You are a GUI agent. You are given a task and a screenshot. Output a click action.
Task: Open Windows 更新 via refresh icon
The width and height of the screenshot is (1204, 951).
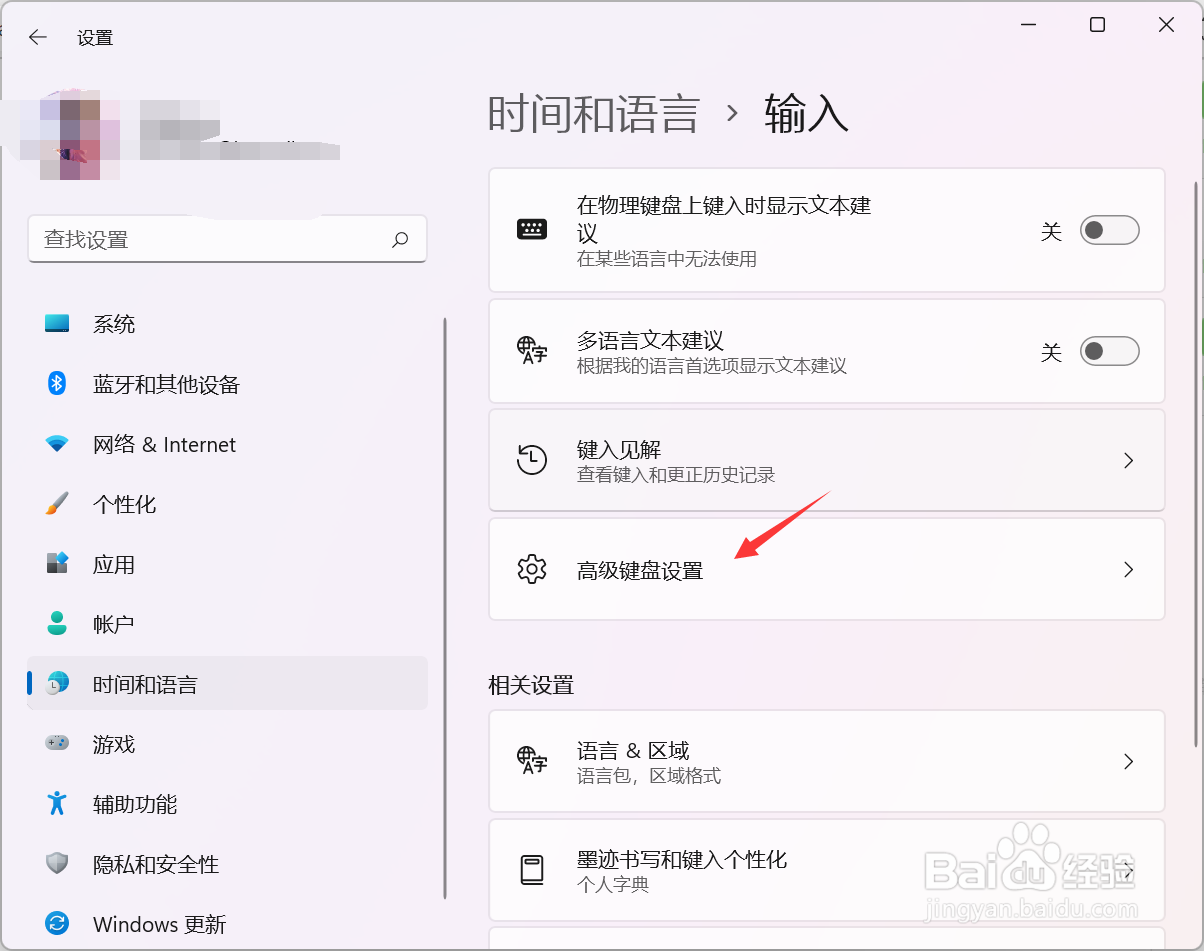[57, 924]
